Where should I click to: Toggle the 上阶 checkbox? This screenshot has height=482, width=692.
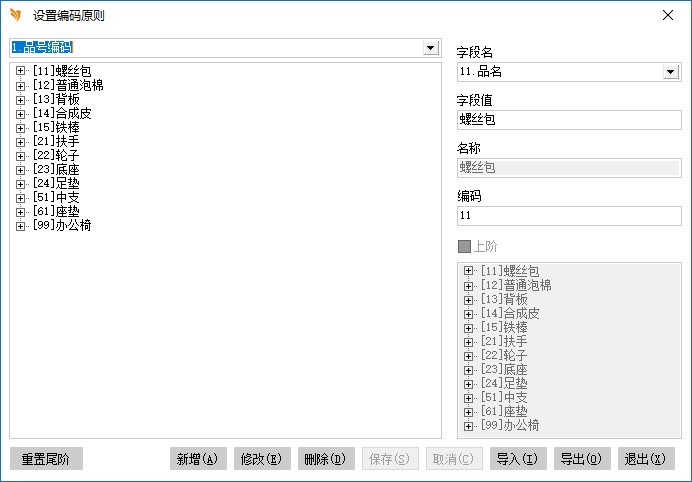pos(464,246)
